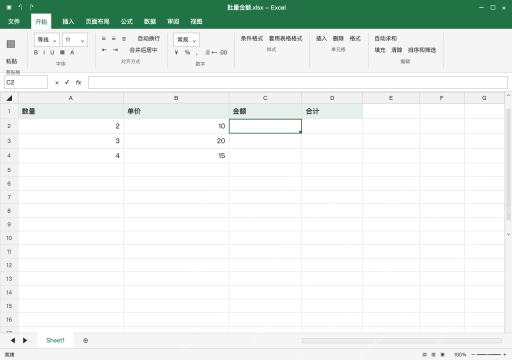The height and width of the screenshot is (360, 512).
Task: Switch to the 公式 Formulas tab
Action: pyautogui.click(x=127, y=21)
